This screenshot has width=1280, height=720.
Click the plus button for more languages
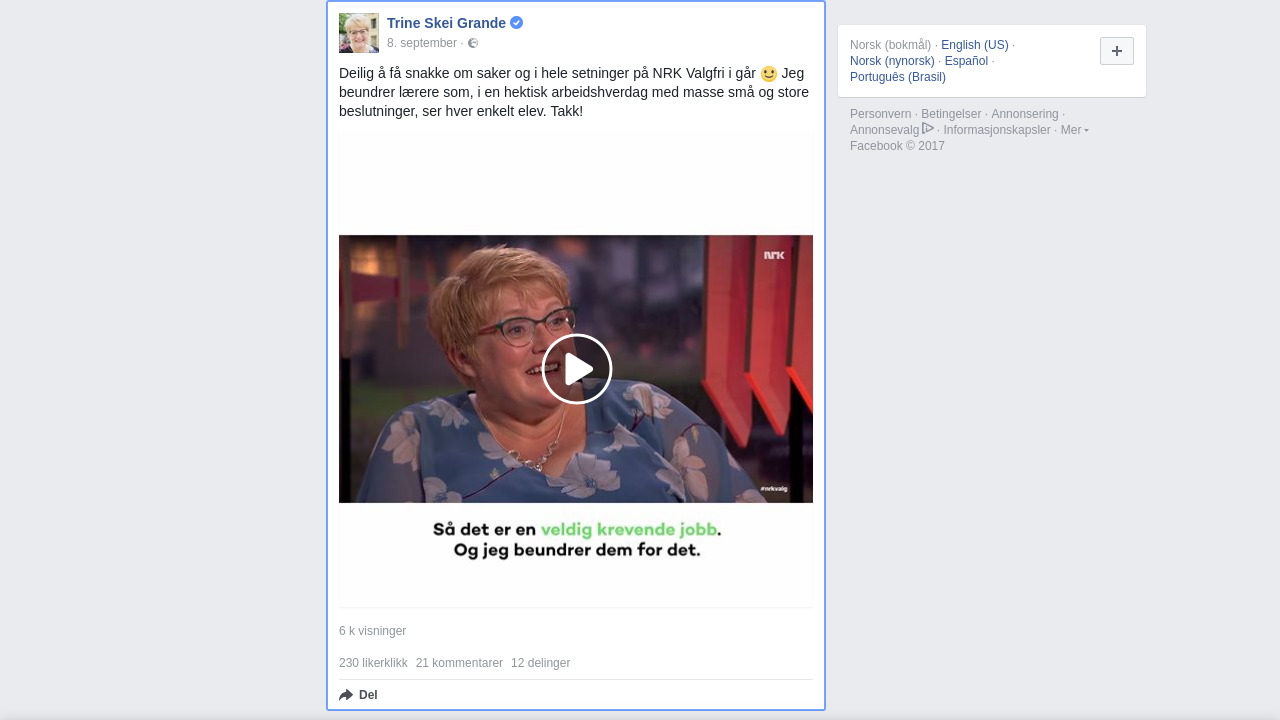pyautogui.click(x=1117, y=51)
